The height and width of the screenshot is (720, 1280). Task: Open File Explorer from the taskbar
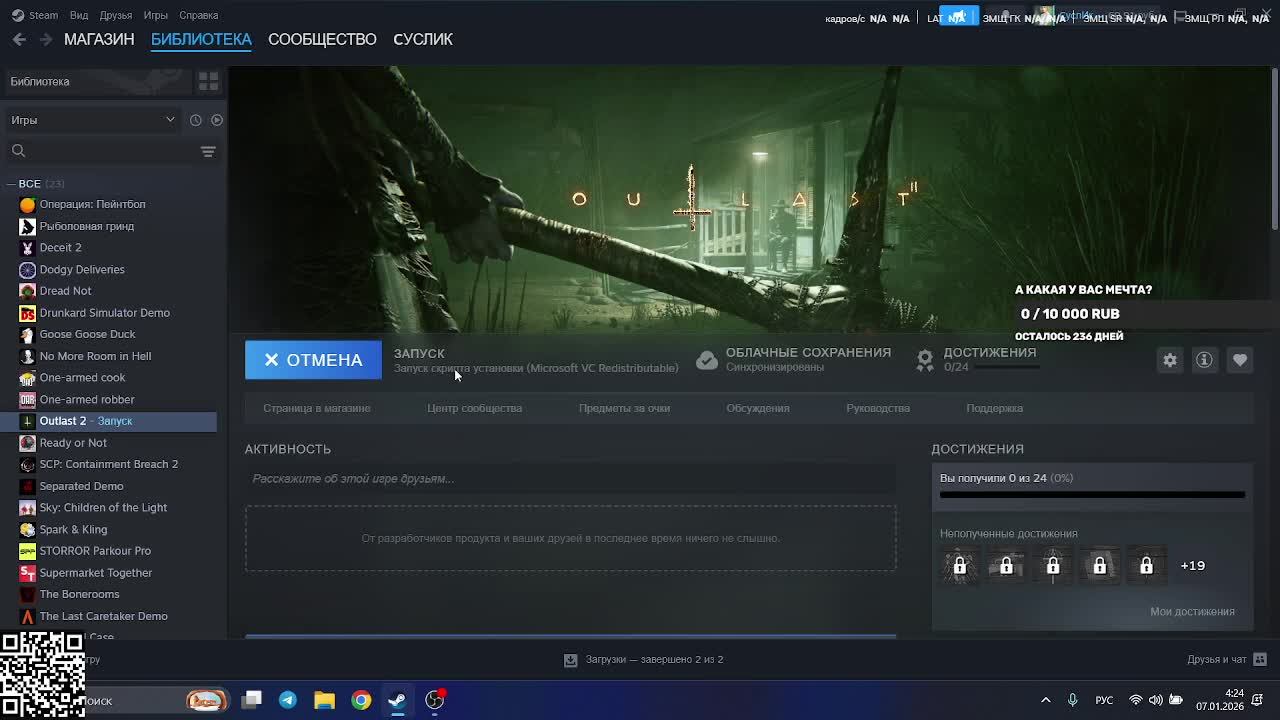pos(324,700)
